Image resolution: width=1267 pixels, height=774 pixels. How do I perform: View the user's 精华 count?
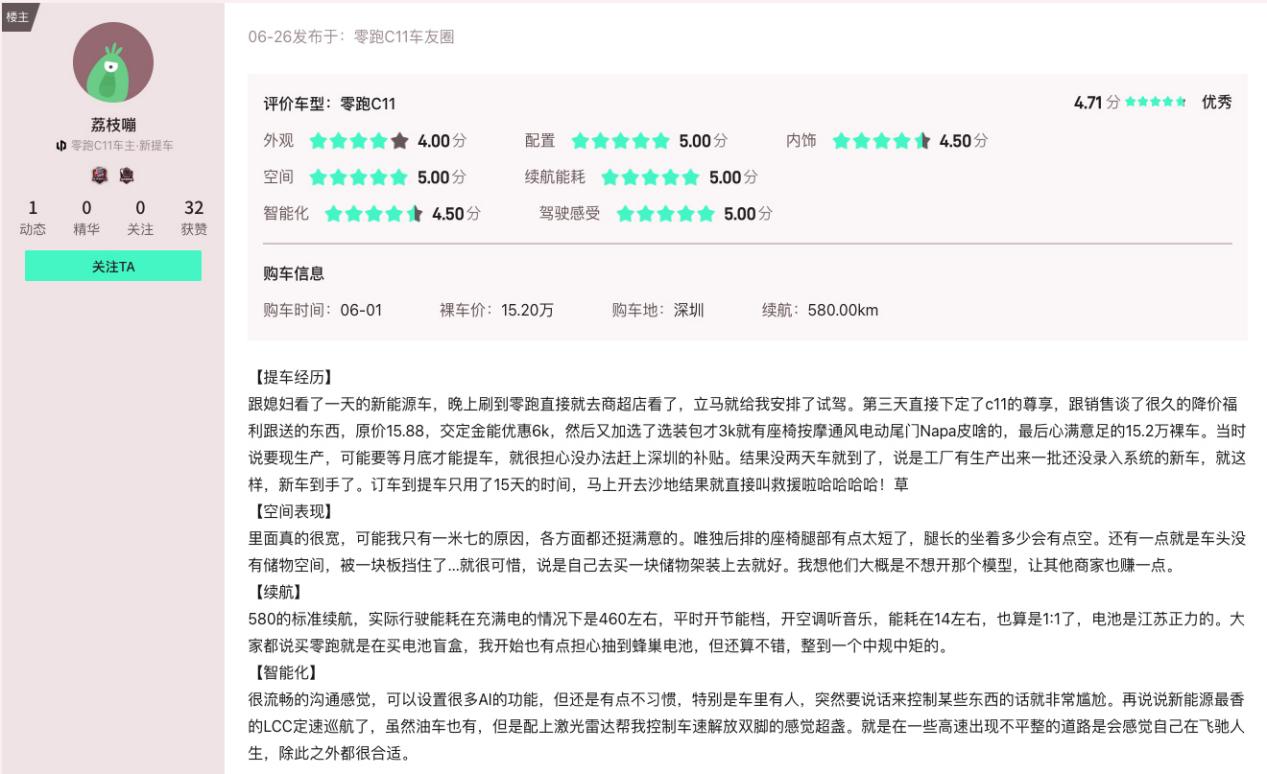[86, 218]
